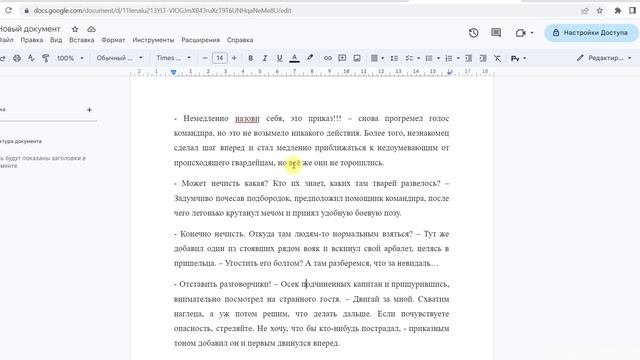Click the misspelled underlined word 'назови'
This screenshot has height=360, width=640.
pos(247,118)
